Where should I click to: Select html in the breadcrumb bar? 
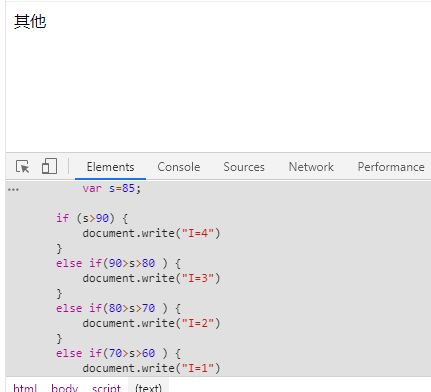[x=25, y=388]
